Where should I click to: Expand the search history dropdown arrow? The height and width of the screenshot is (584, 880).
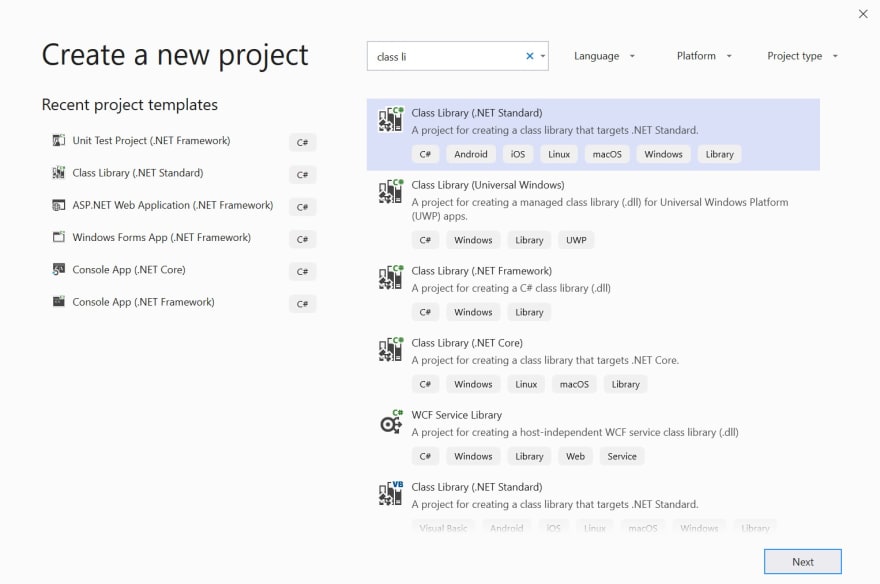[543, 56]
